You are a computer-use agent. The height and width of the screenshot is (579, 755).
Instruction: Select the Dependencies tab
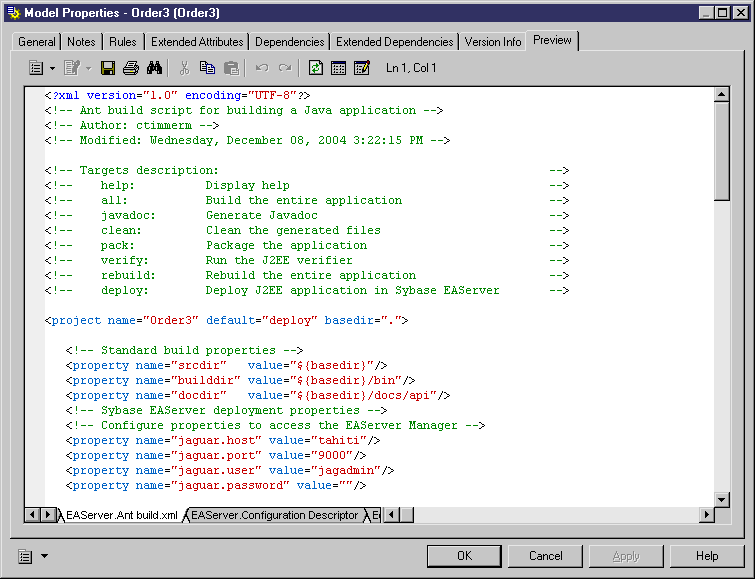(289, 42)
